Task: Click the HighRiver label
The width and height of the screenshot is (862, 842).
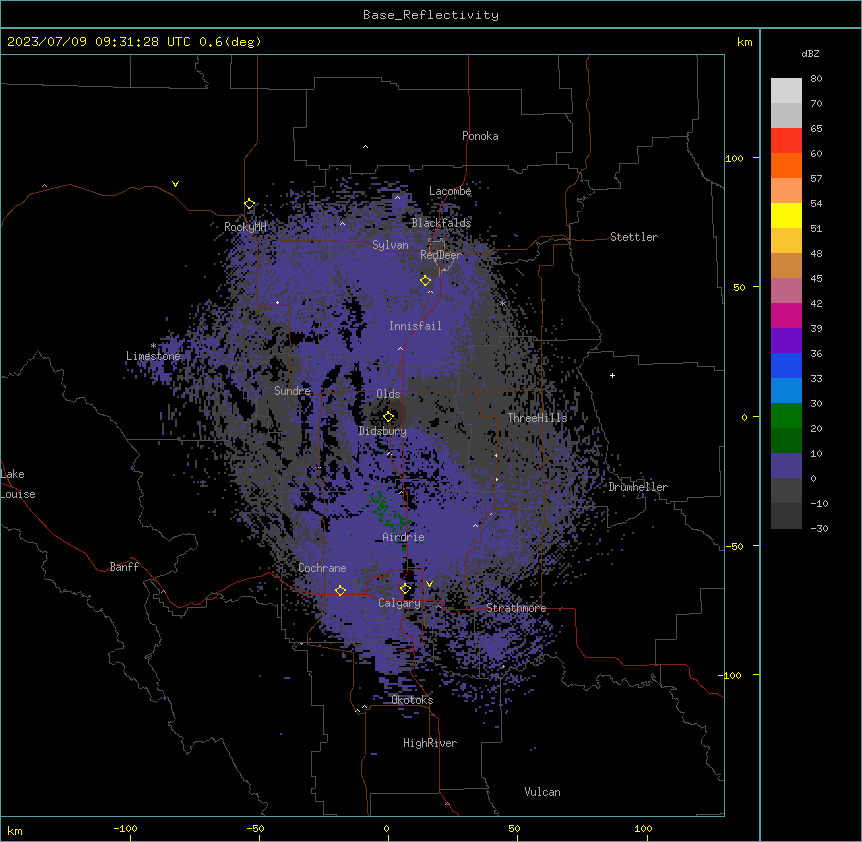Action: pyautogui.click(x=430, y=743)
